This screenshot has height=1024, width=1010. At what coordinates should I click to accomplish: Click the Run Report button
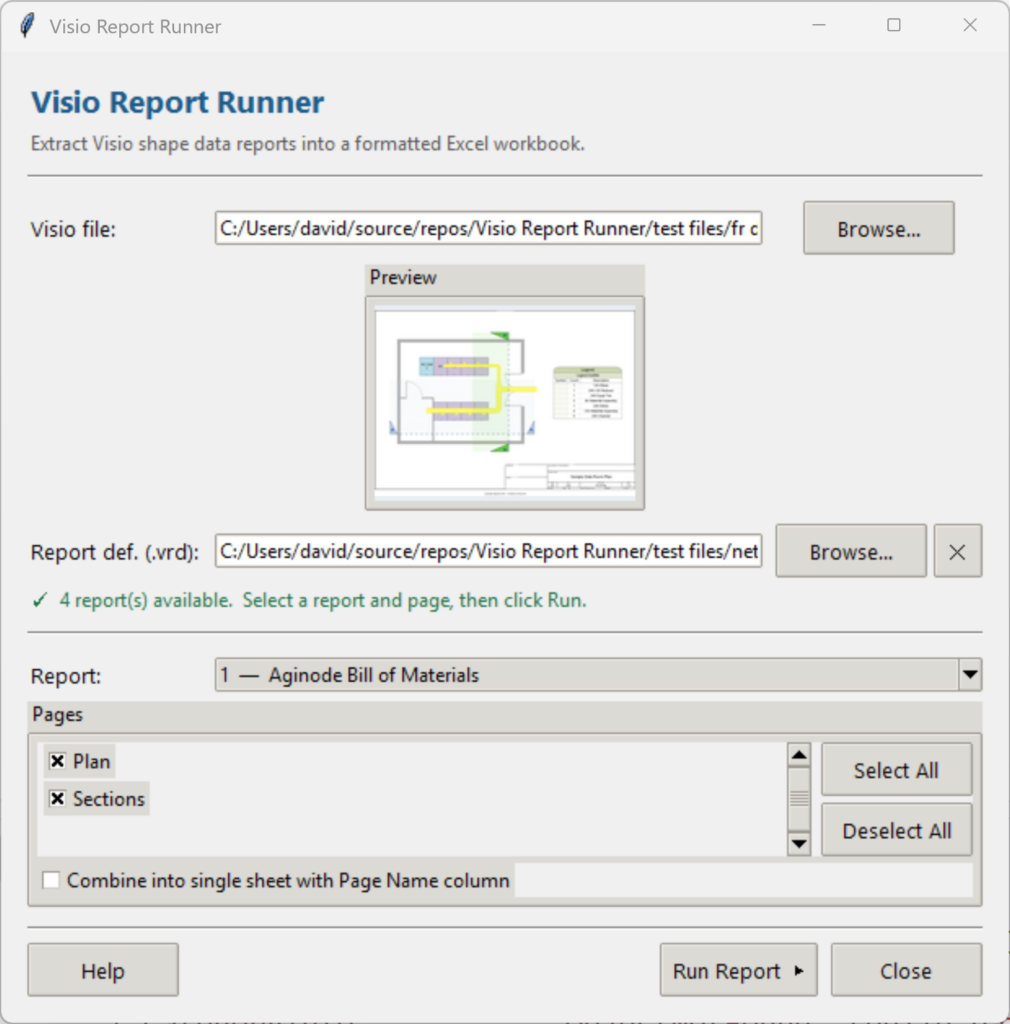(738, 970)
